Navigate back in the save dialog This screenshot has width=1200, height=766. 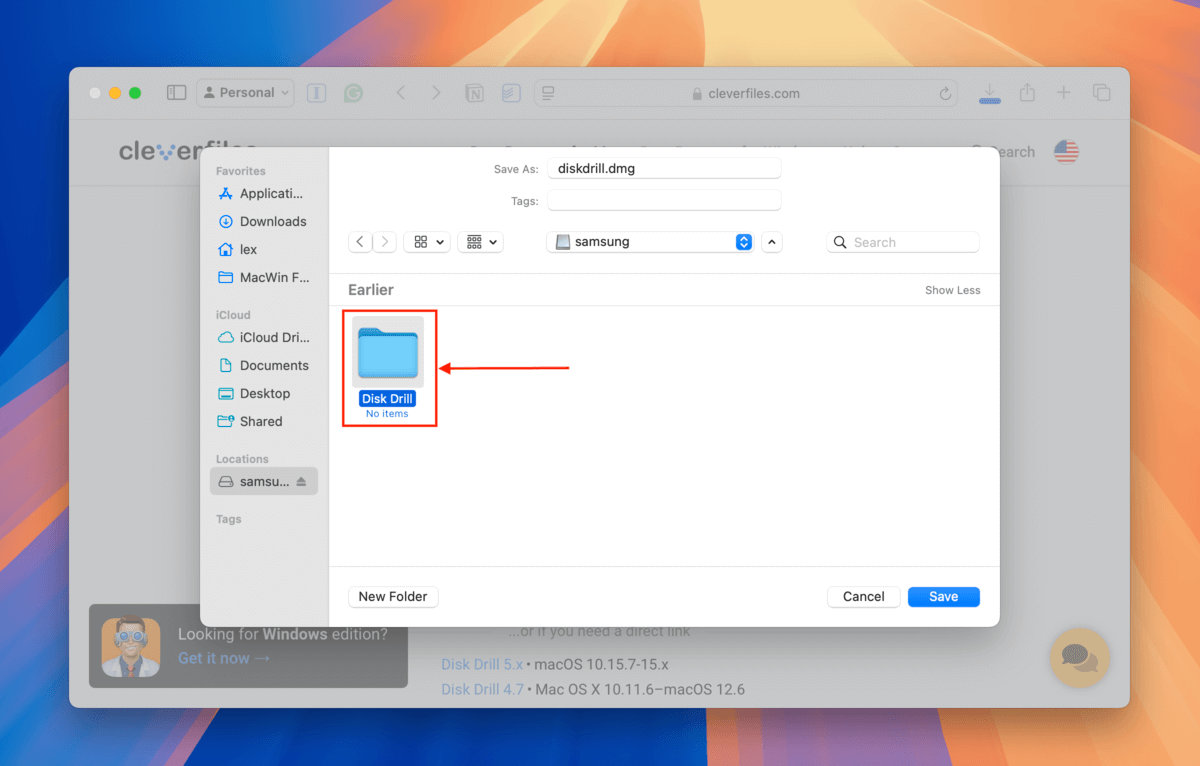coord(360,242)
